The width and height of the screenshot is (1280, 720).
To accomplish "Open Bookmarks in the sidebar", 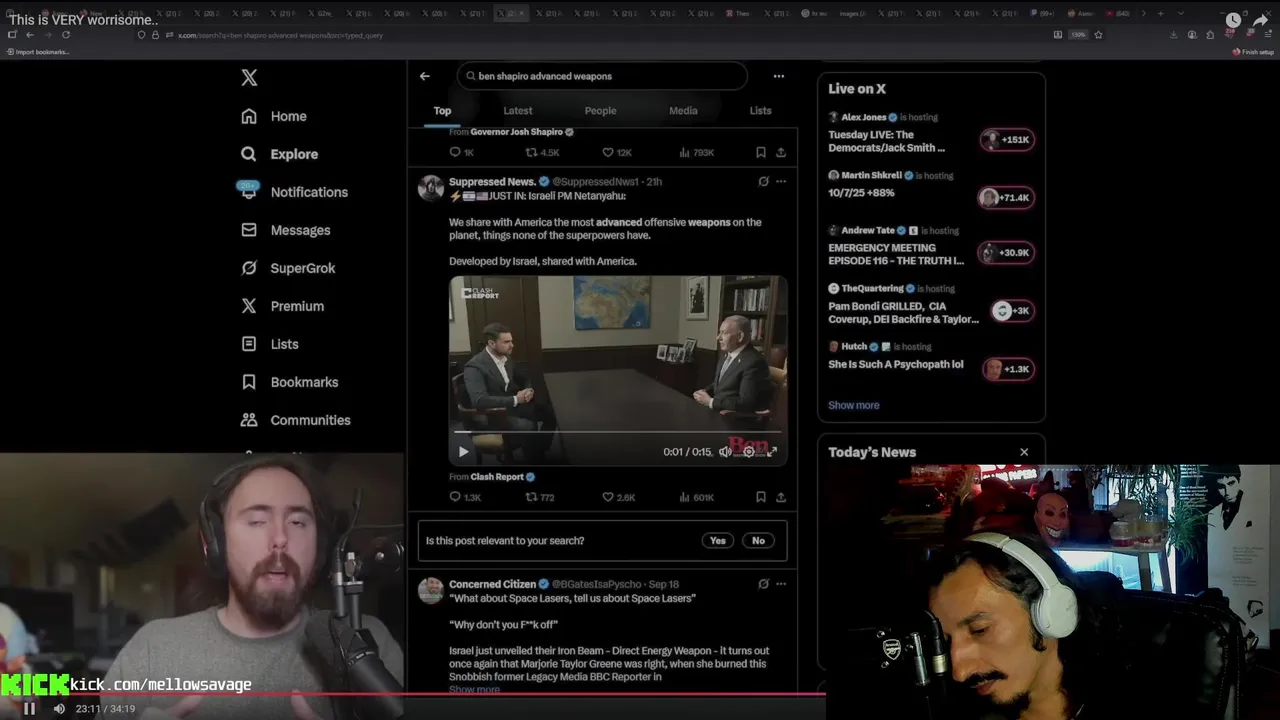I will point(290,382).
